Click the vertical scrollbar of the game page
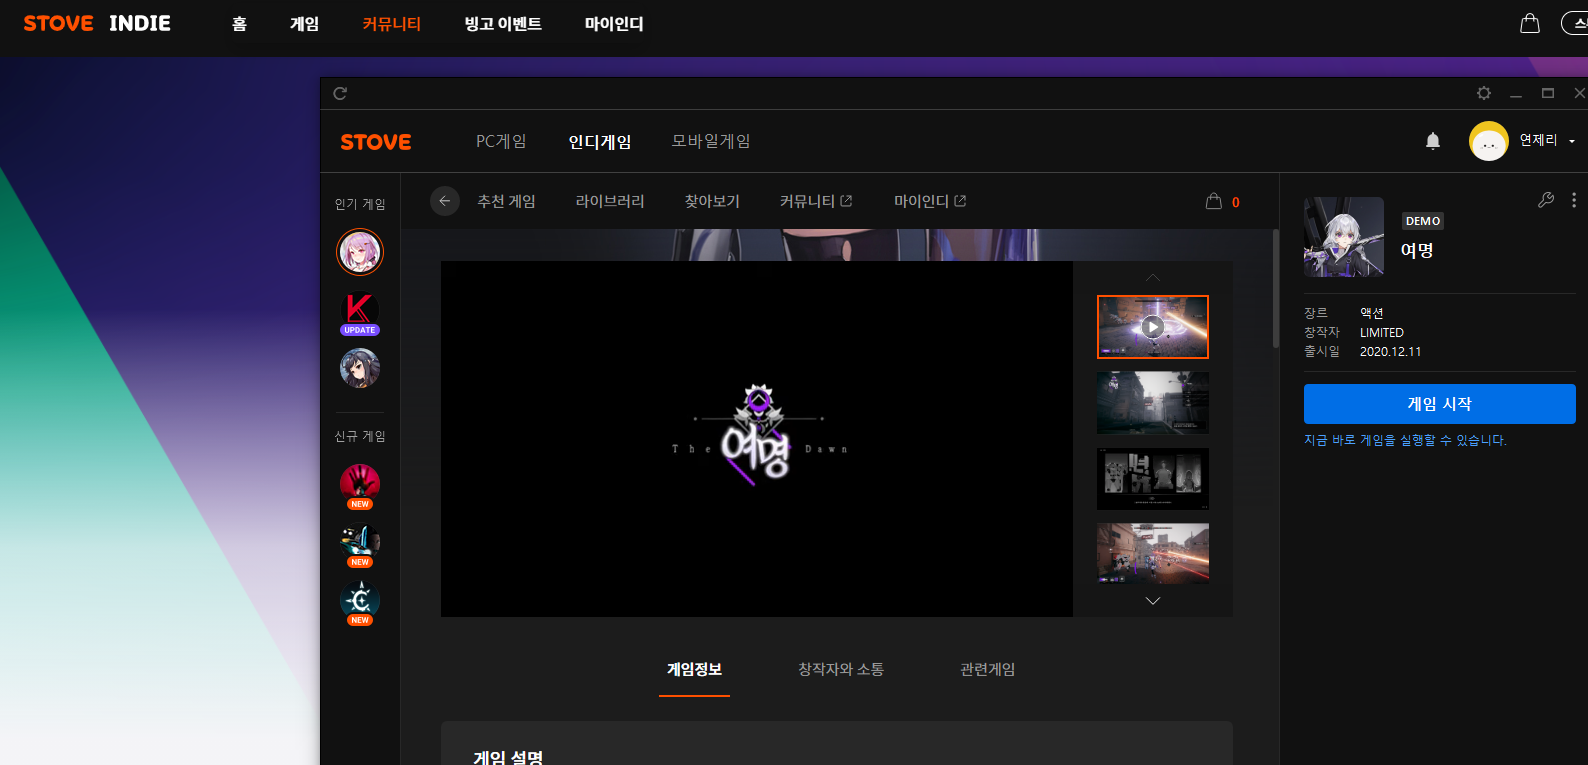The height and width of the screenshot is (765, 1588). tap(1275, 290)
